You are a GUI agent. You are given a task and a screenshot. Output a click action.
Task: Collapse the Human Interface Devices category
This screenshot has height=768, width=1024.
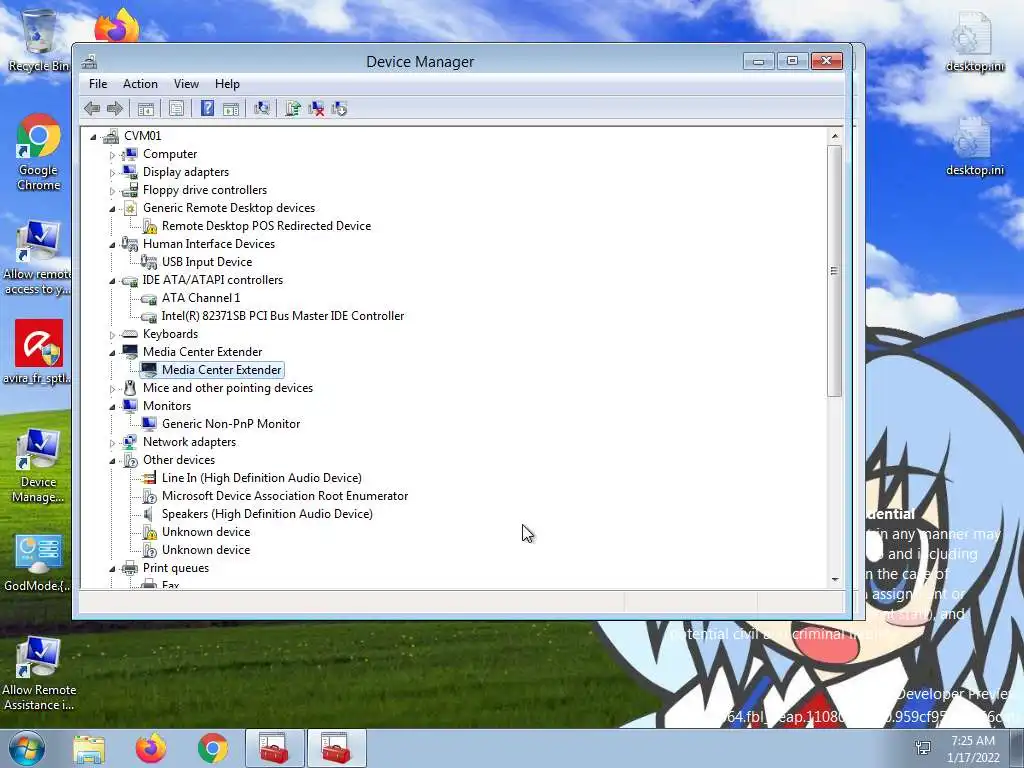pyautogui.click(x=112, y=245)
